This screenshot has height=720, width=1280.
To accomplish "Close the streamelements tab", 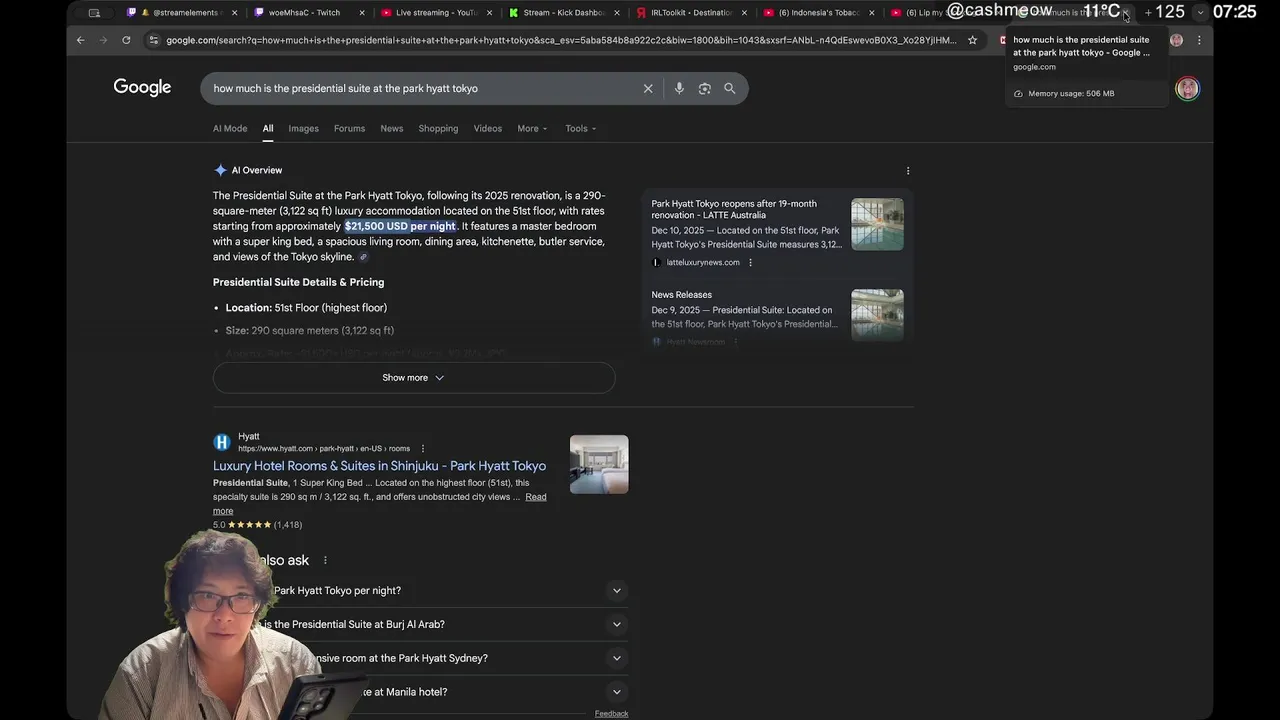I will point(235,13).
